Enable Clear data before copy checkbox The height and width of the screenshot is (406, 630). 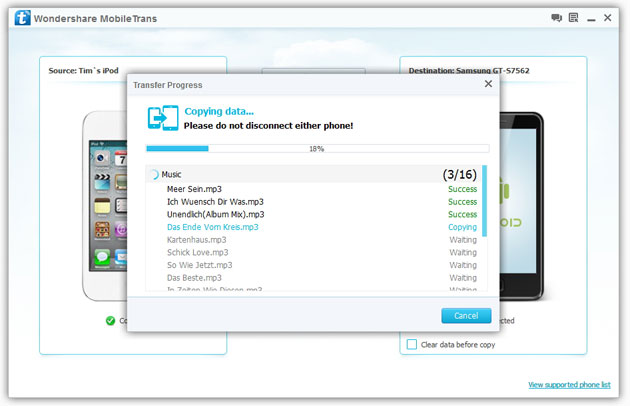[412, 344]
